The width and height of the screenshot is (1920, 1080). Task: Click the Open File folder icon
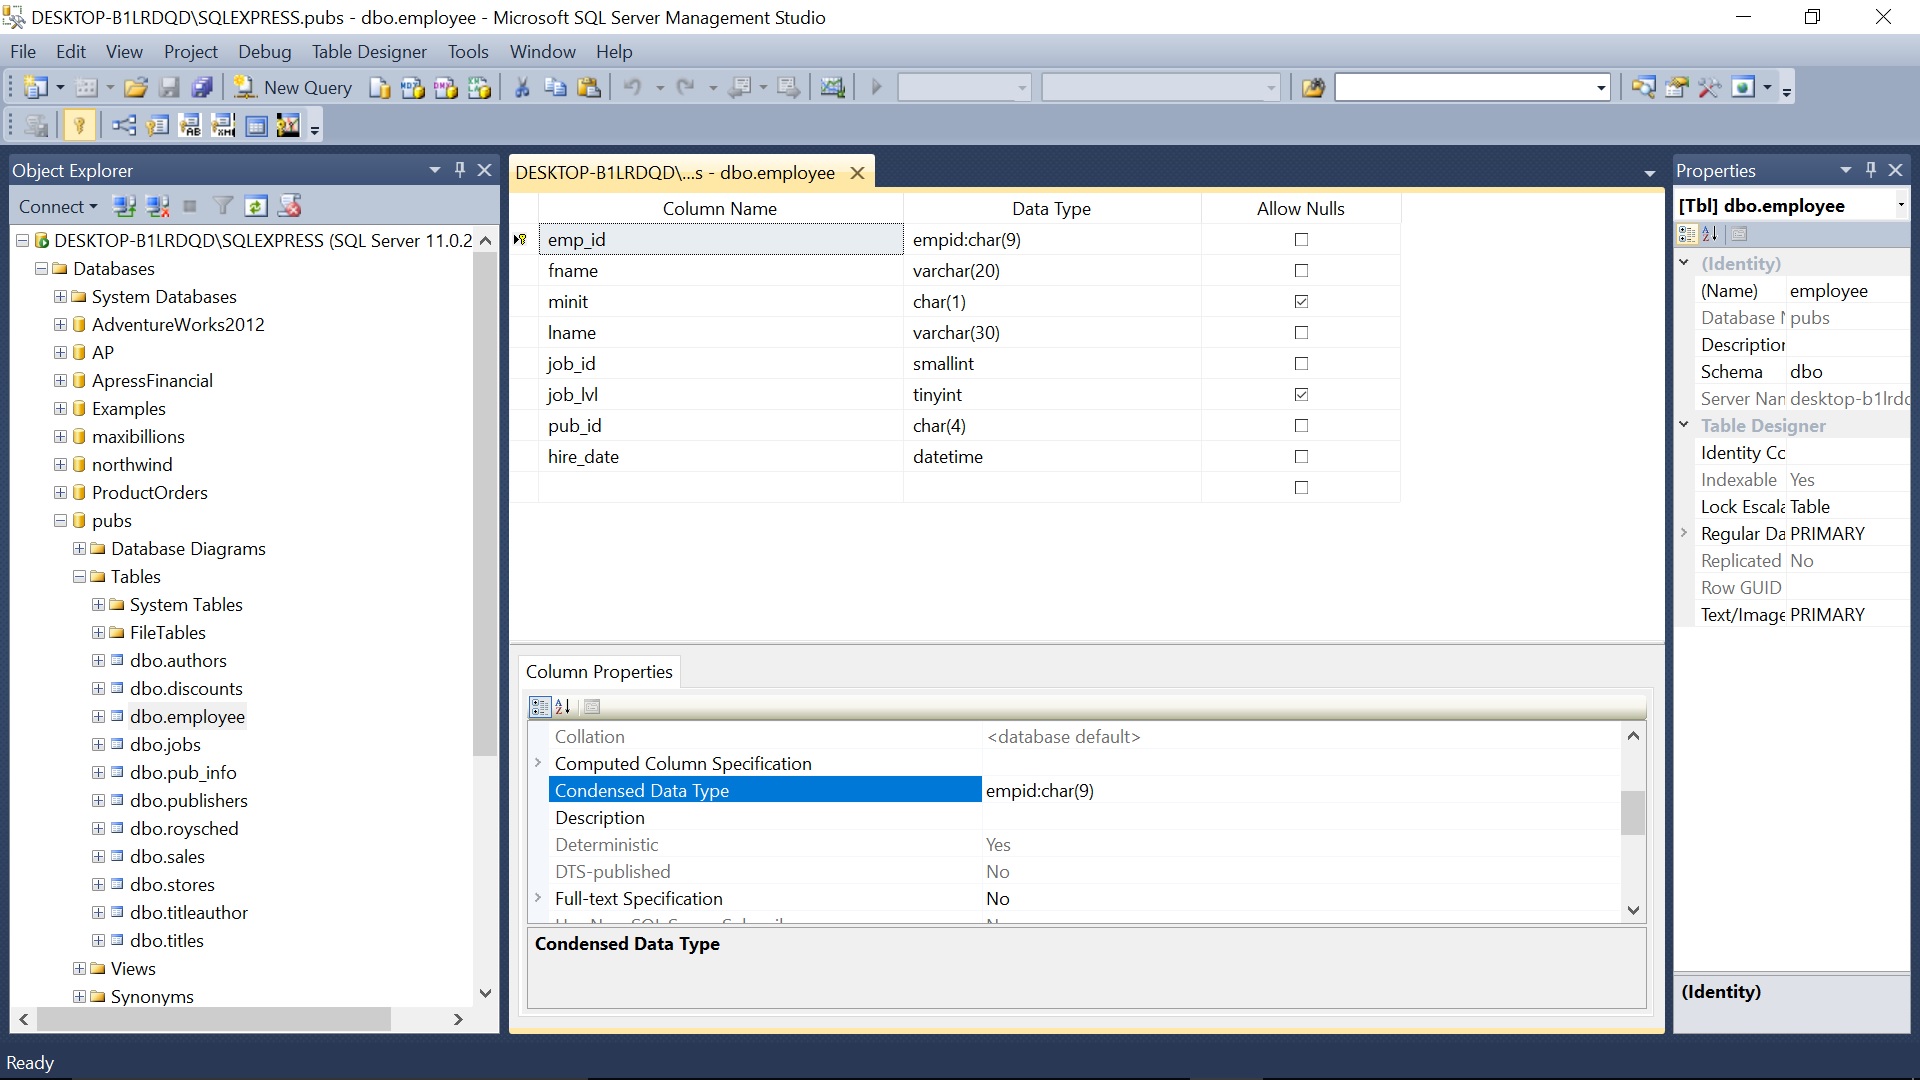(136, 88)
